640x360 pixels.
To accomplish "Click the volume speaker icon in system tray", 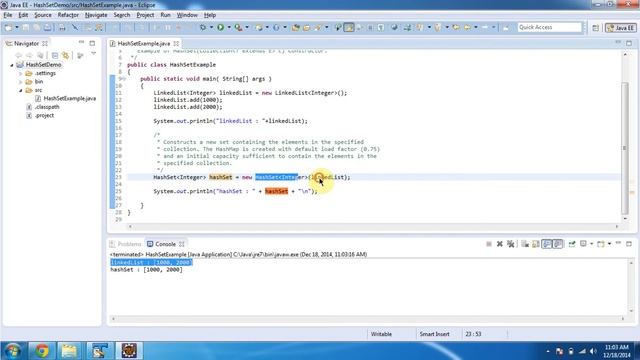I will click(593, 351).
